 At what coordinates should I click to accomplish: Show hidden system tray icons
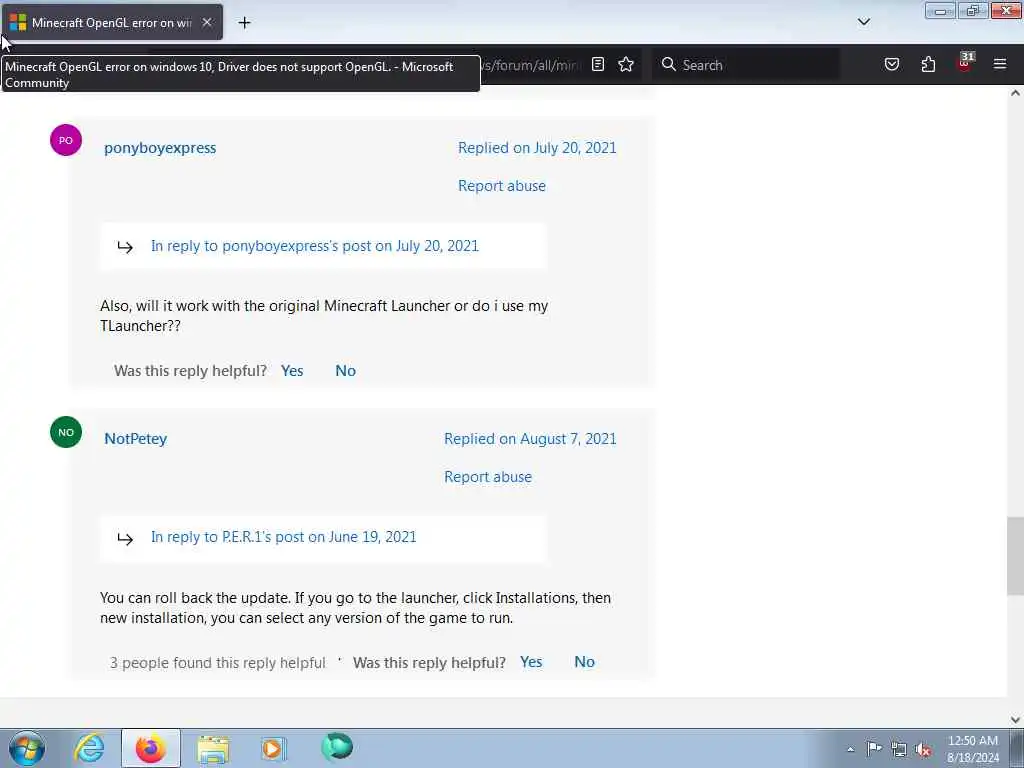point(850,749)
